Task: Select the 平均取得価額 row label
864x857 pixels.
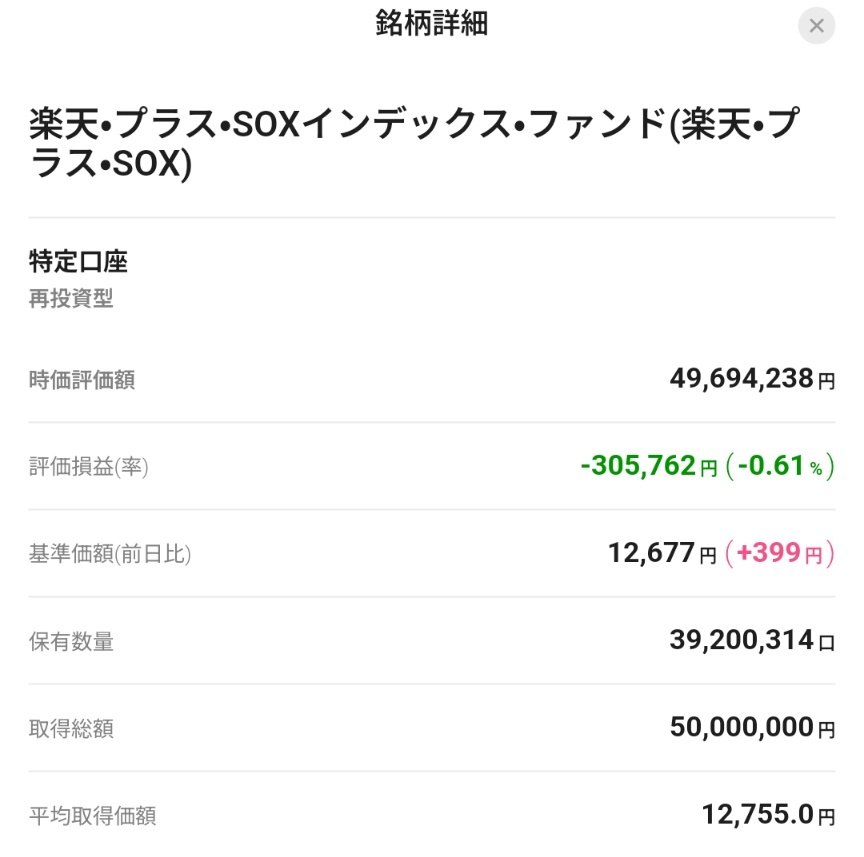Action: [x=93, y=816]
